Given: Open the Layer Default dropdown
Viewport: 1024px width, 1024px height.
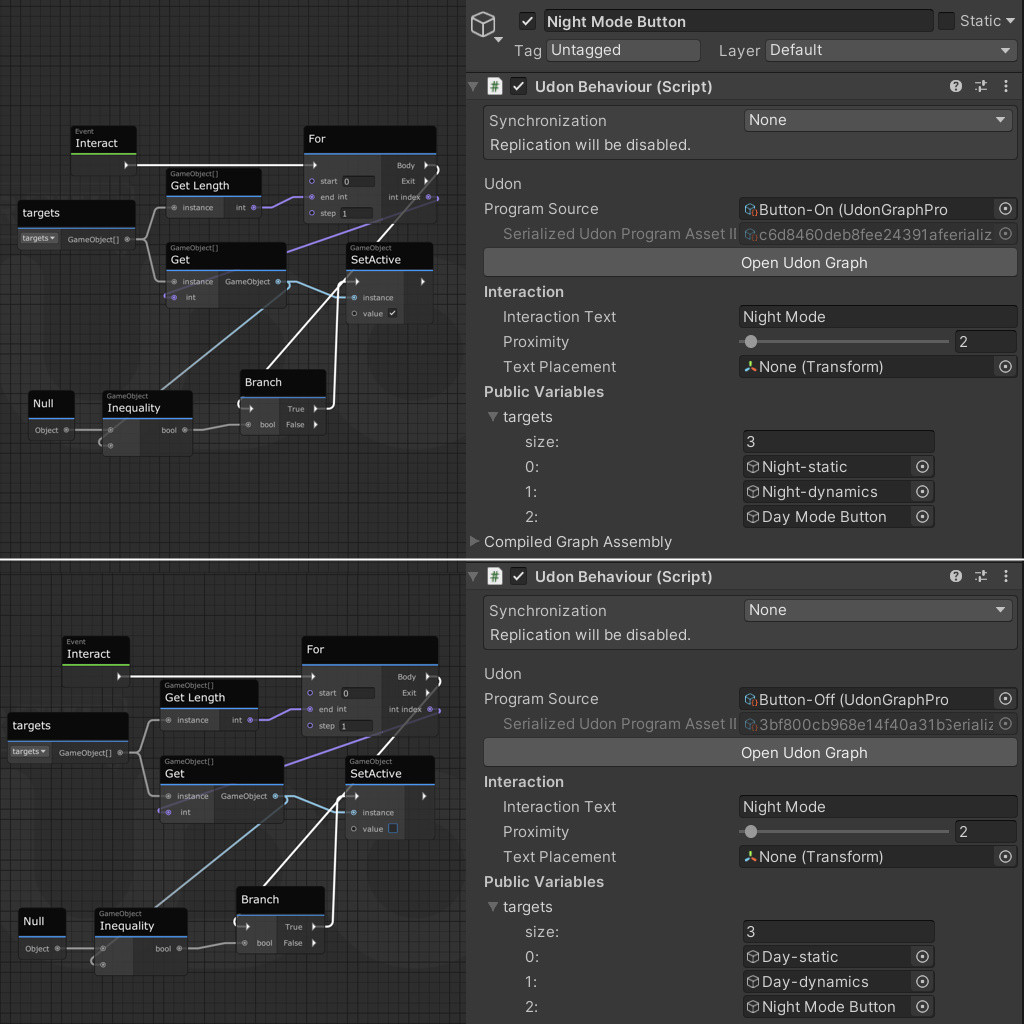Looking at the screenshot, I should (891, 50).
